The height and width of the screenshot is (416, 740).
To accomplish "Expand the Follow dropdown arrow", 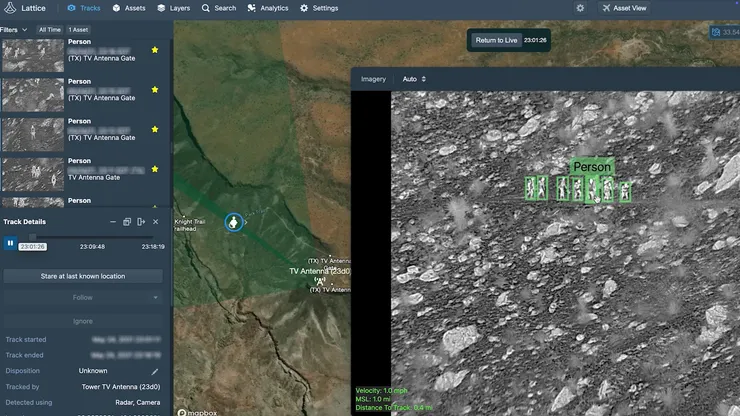I will [155, 297].
